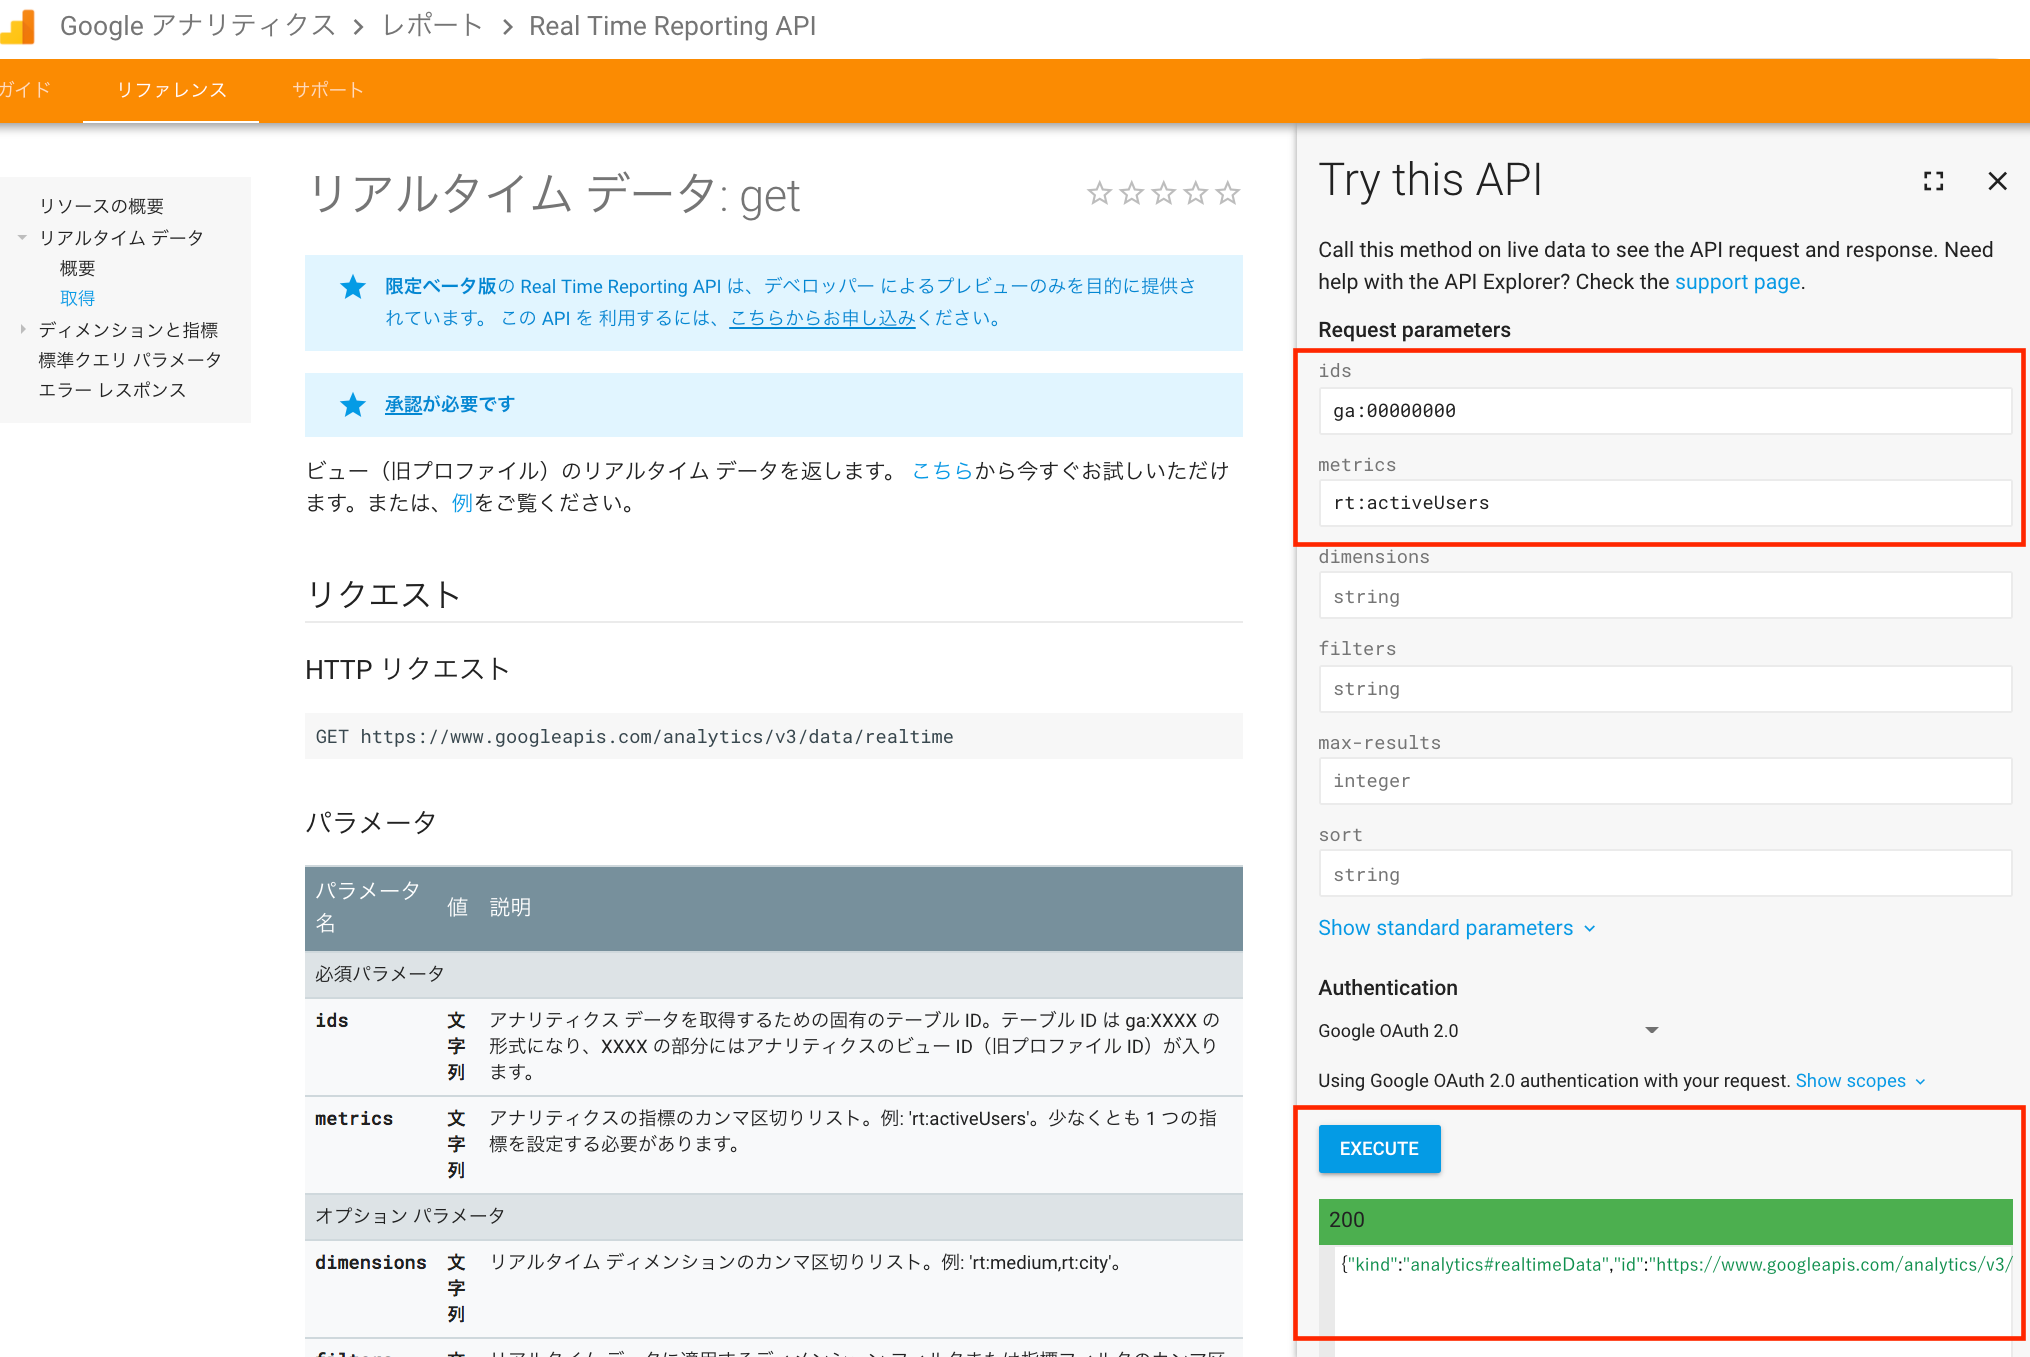Select 取得 in the sidebar
The width and height of the screenshot is (2030, 1357).
[78, 298]
